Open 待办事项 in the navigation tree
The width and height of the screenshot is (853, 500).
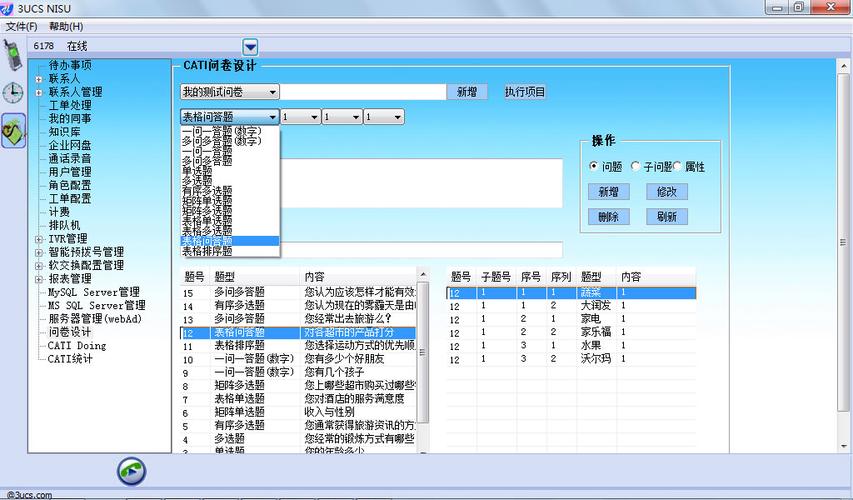pos(70,65)
